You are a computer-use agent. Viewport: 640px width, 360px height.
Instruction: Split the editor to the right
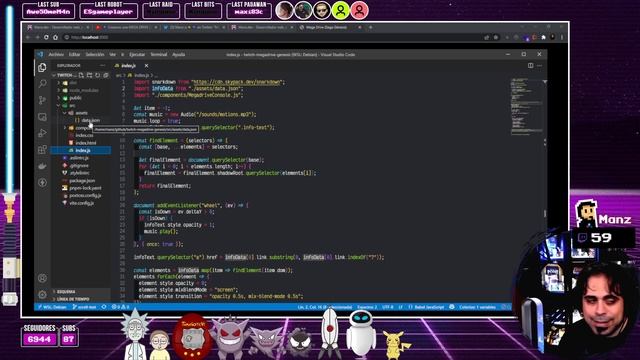coord(531,65)
